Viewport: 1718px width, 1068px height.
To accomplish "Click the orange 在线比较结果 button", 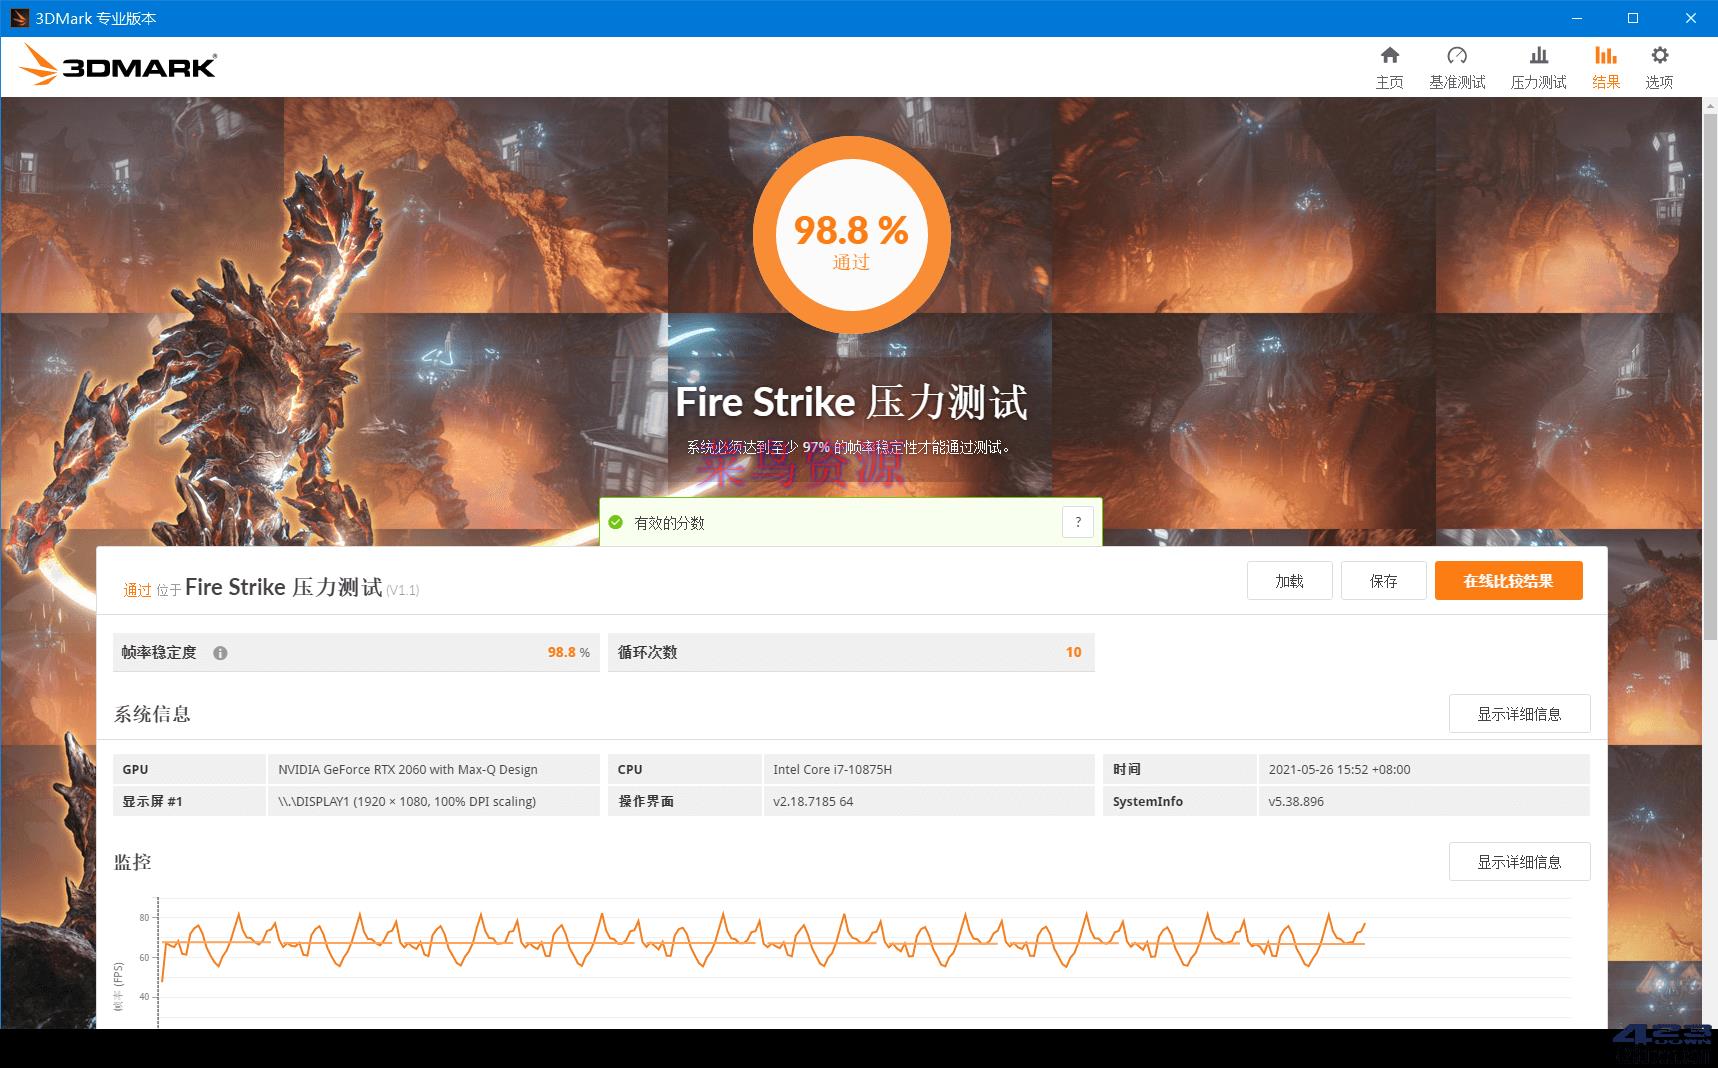I will click(x=1508, y=580).
